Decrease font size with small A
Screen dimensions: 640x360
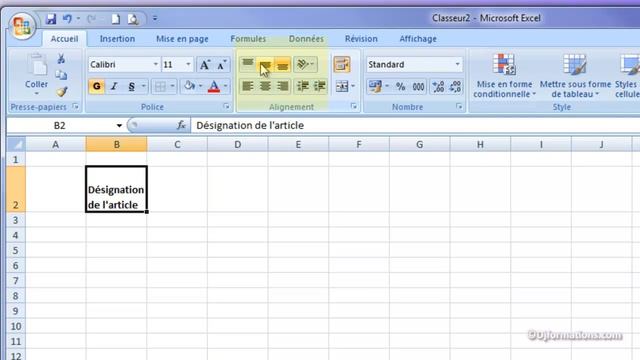pyautogui.click(x=222, y=64)
